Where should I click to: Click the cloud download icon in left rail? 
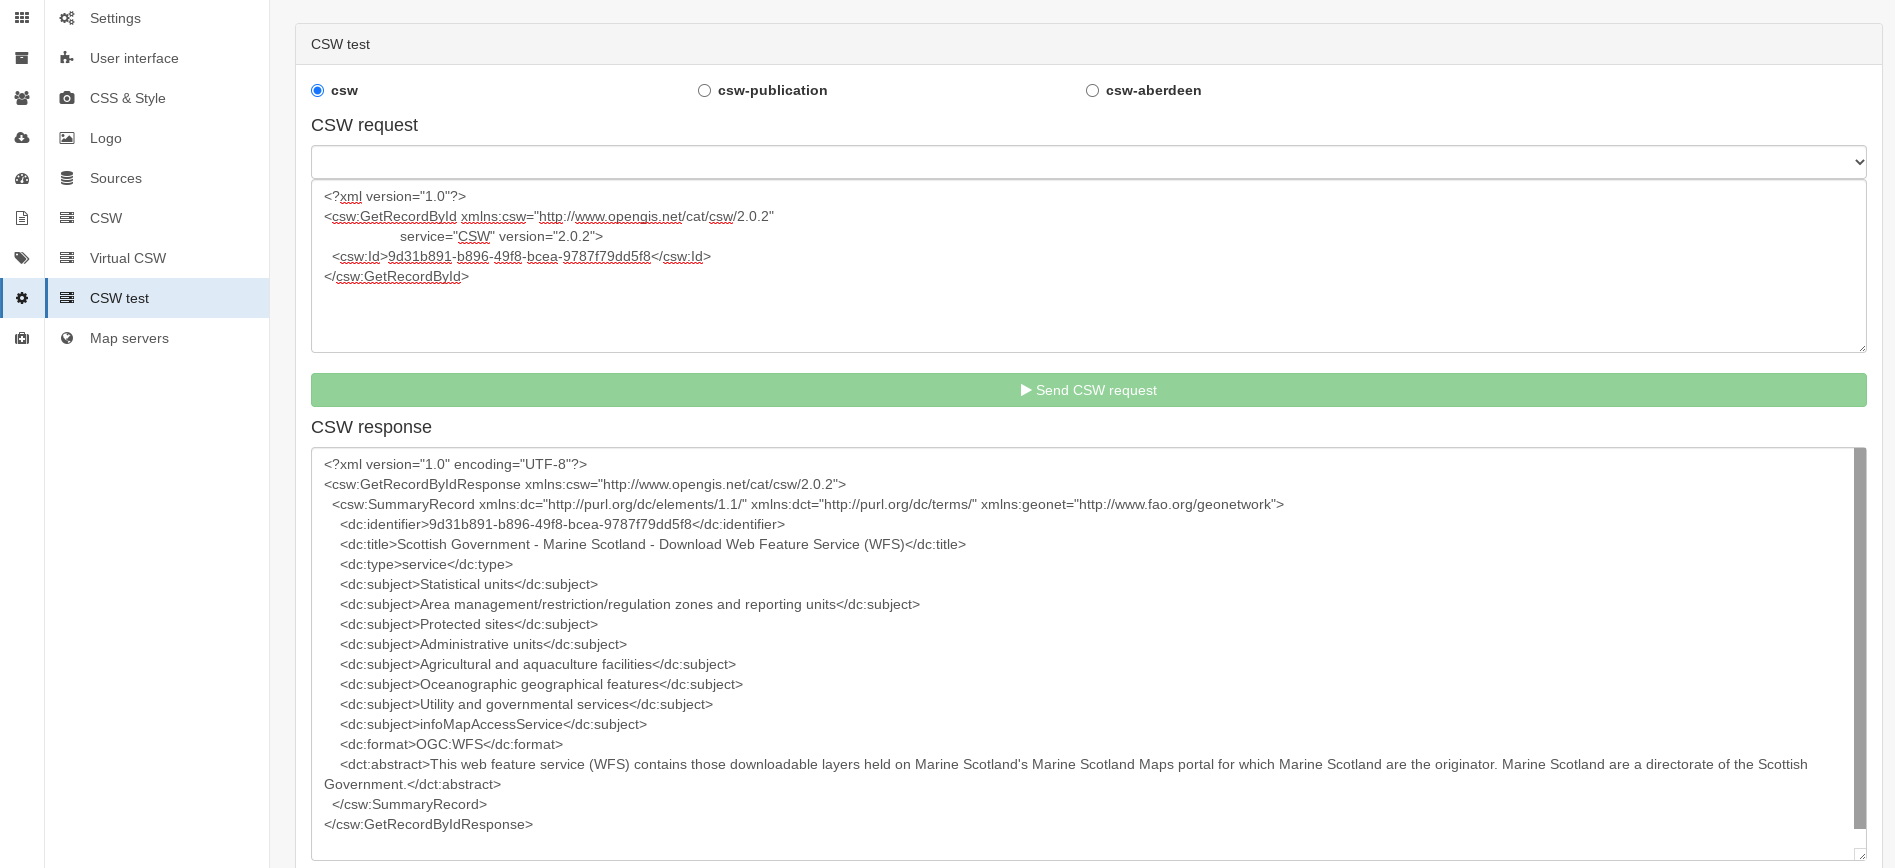click(x=22, y=138)
